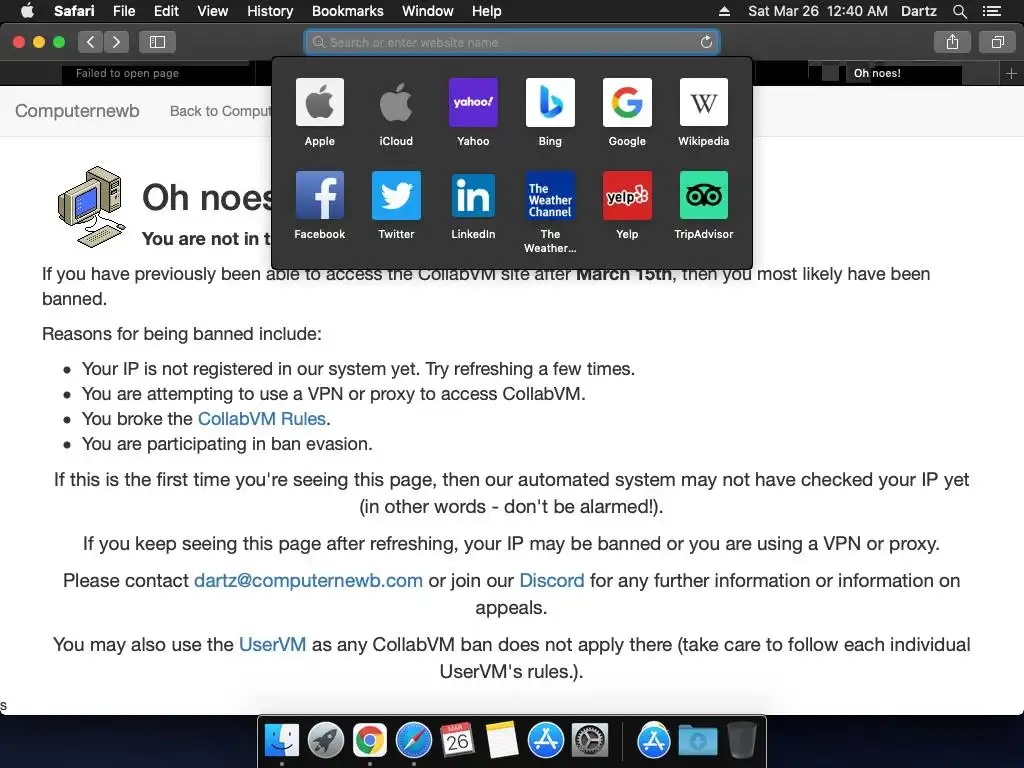Screen dimensions: 1024x768
Task: Open the CollabVM Rules link
Action: pyautogui.click(x=262, y=419)
